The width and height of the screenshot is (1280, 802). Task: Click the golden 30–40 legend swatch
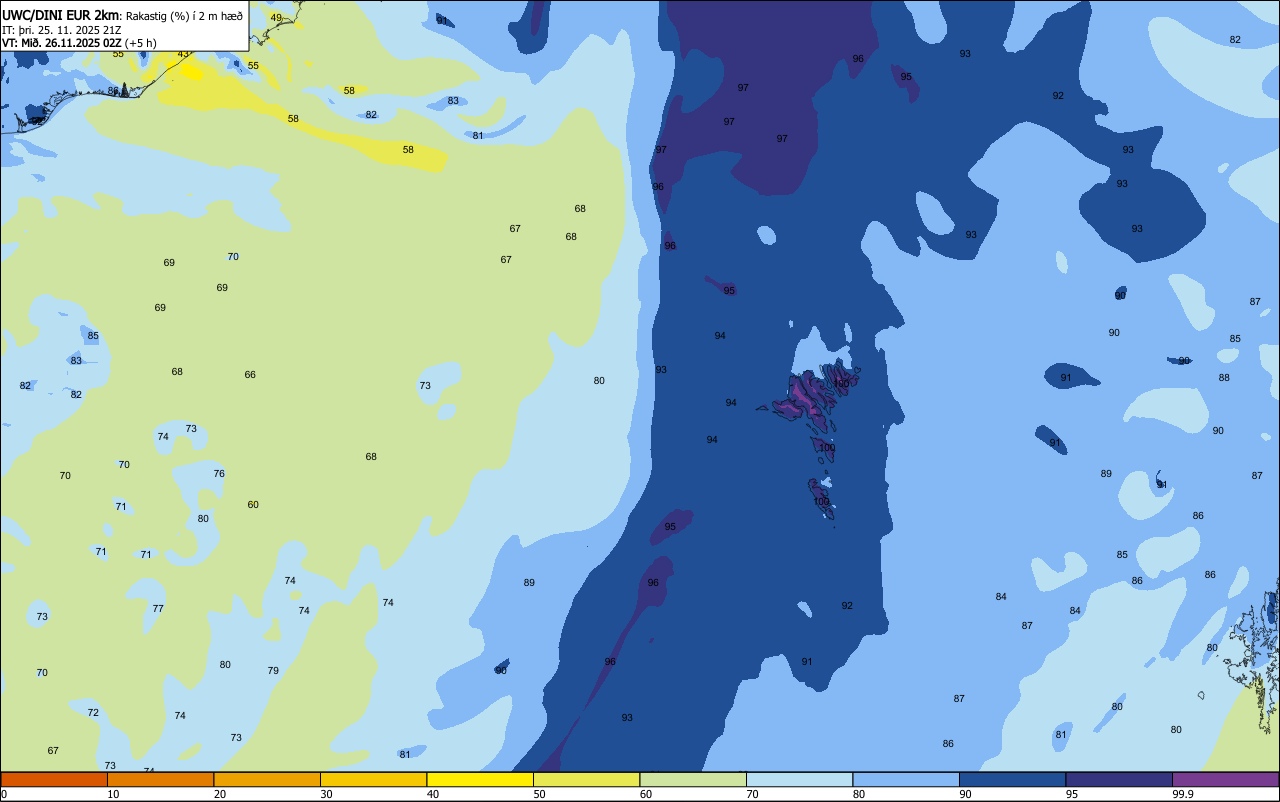[373, 779]
